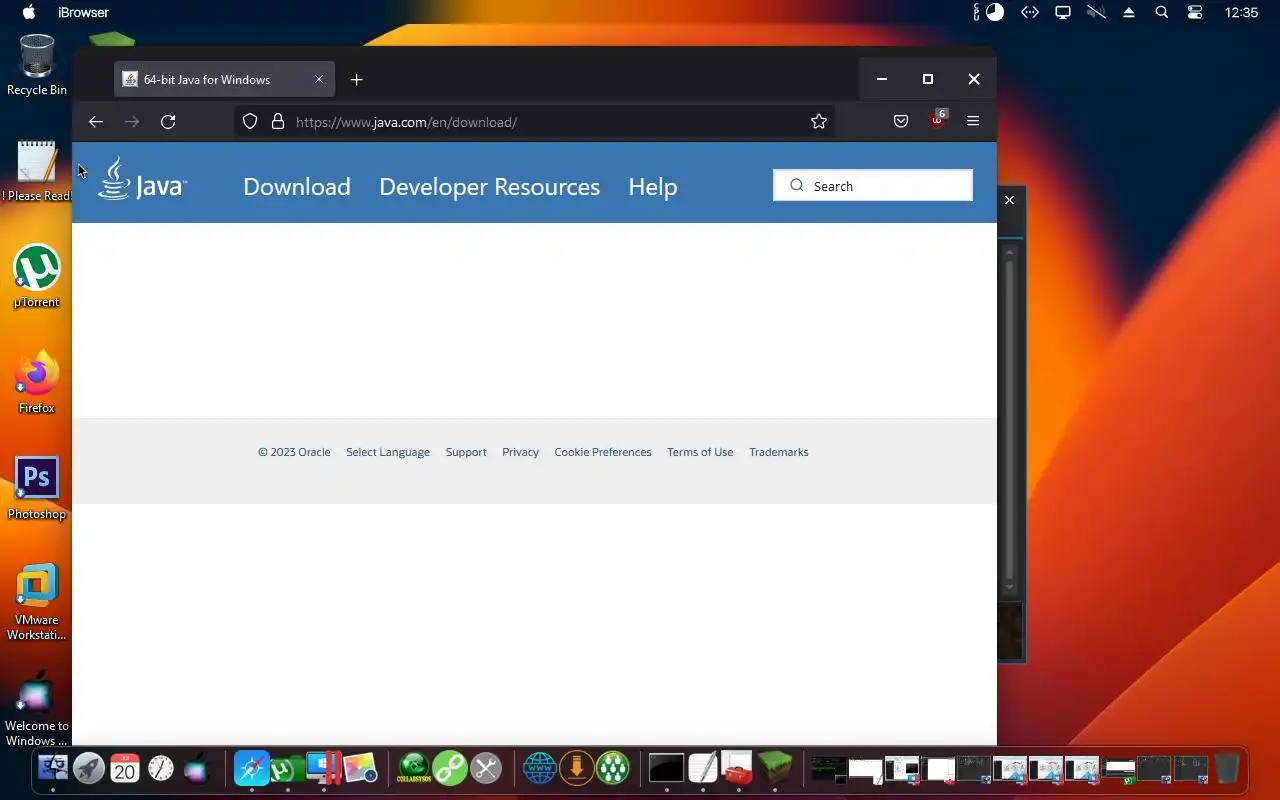
Task: Open the Support footer link
Action: (466, 452)
